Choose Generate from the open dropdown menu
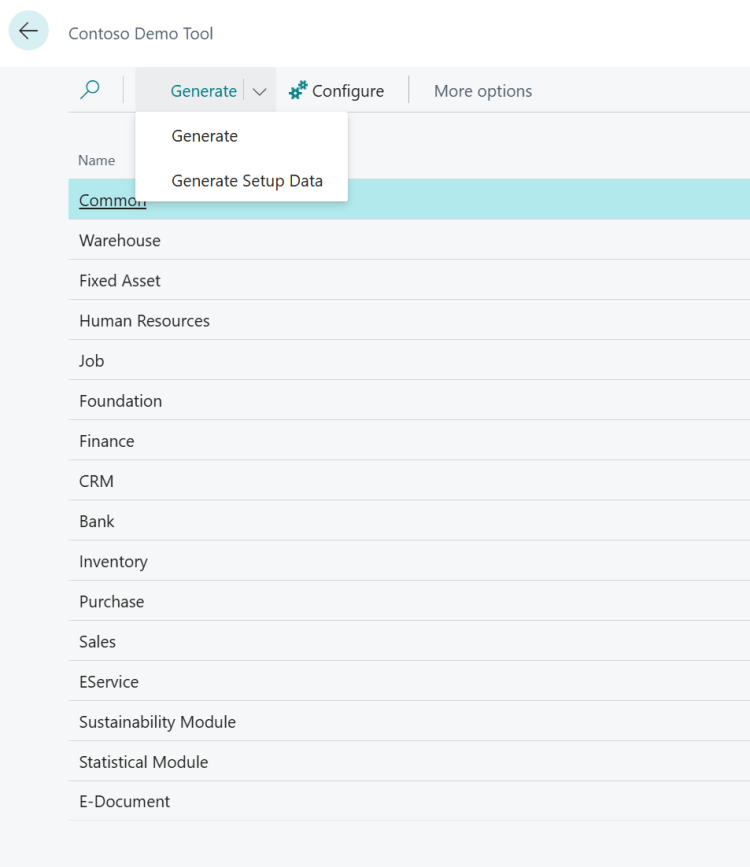Screen dimensions: 750x867 (204, 135)
